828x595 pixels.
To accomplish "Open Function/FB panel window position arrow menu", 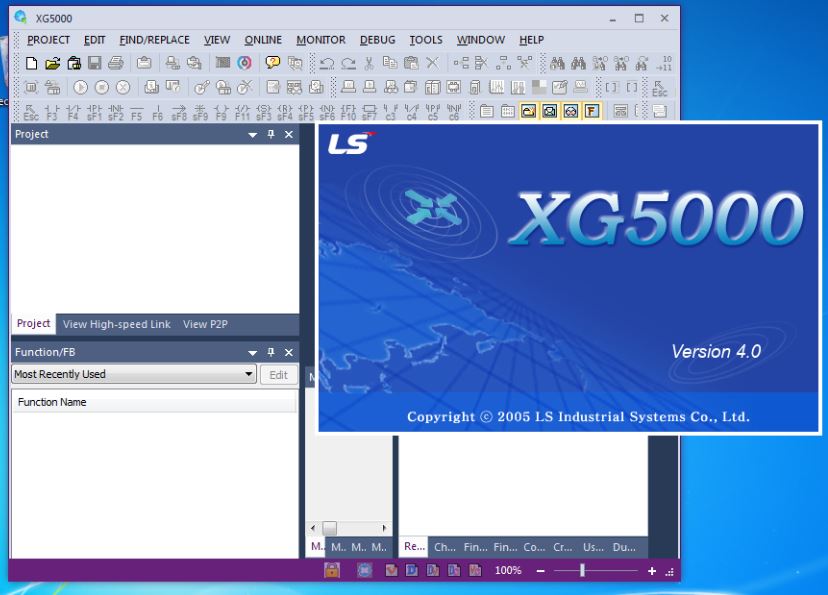I will tap(253, 353).
